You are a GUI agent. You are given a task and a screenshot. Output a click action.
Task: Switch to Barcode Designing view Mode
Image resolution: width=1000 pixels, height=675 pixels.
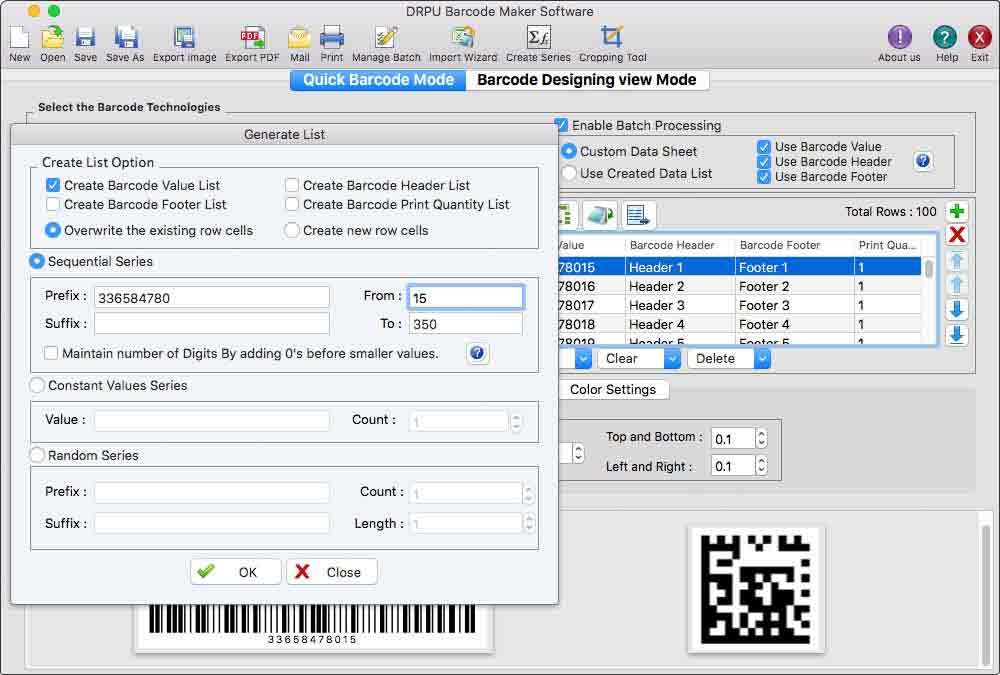coord(587,79)
